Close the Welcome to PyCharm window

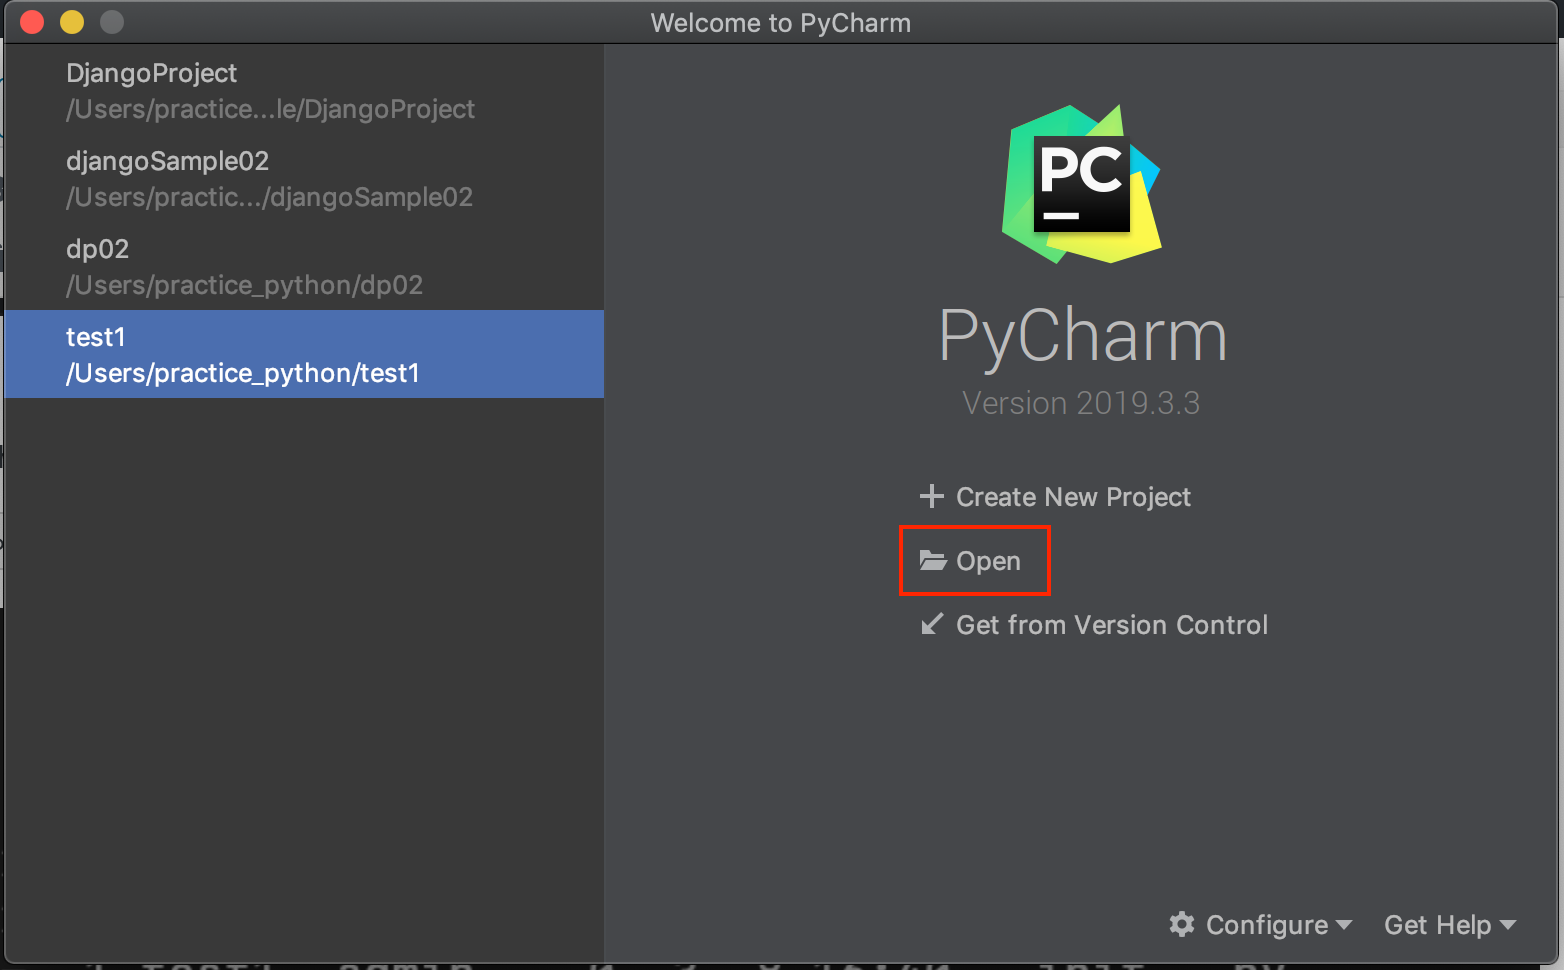pyautogui.click(x=32, y=22)
